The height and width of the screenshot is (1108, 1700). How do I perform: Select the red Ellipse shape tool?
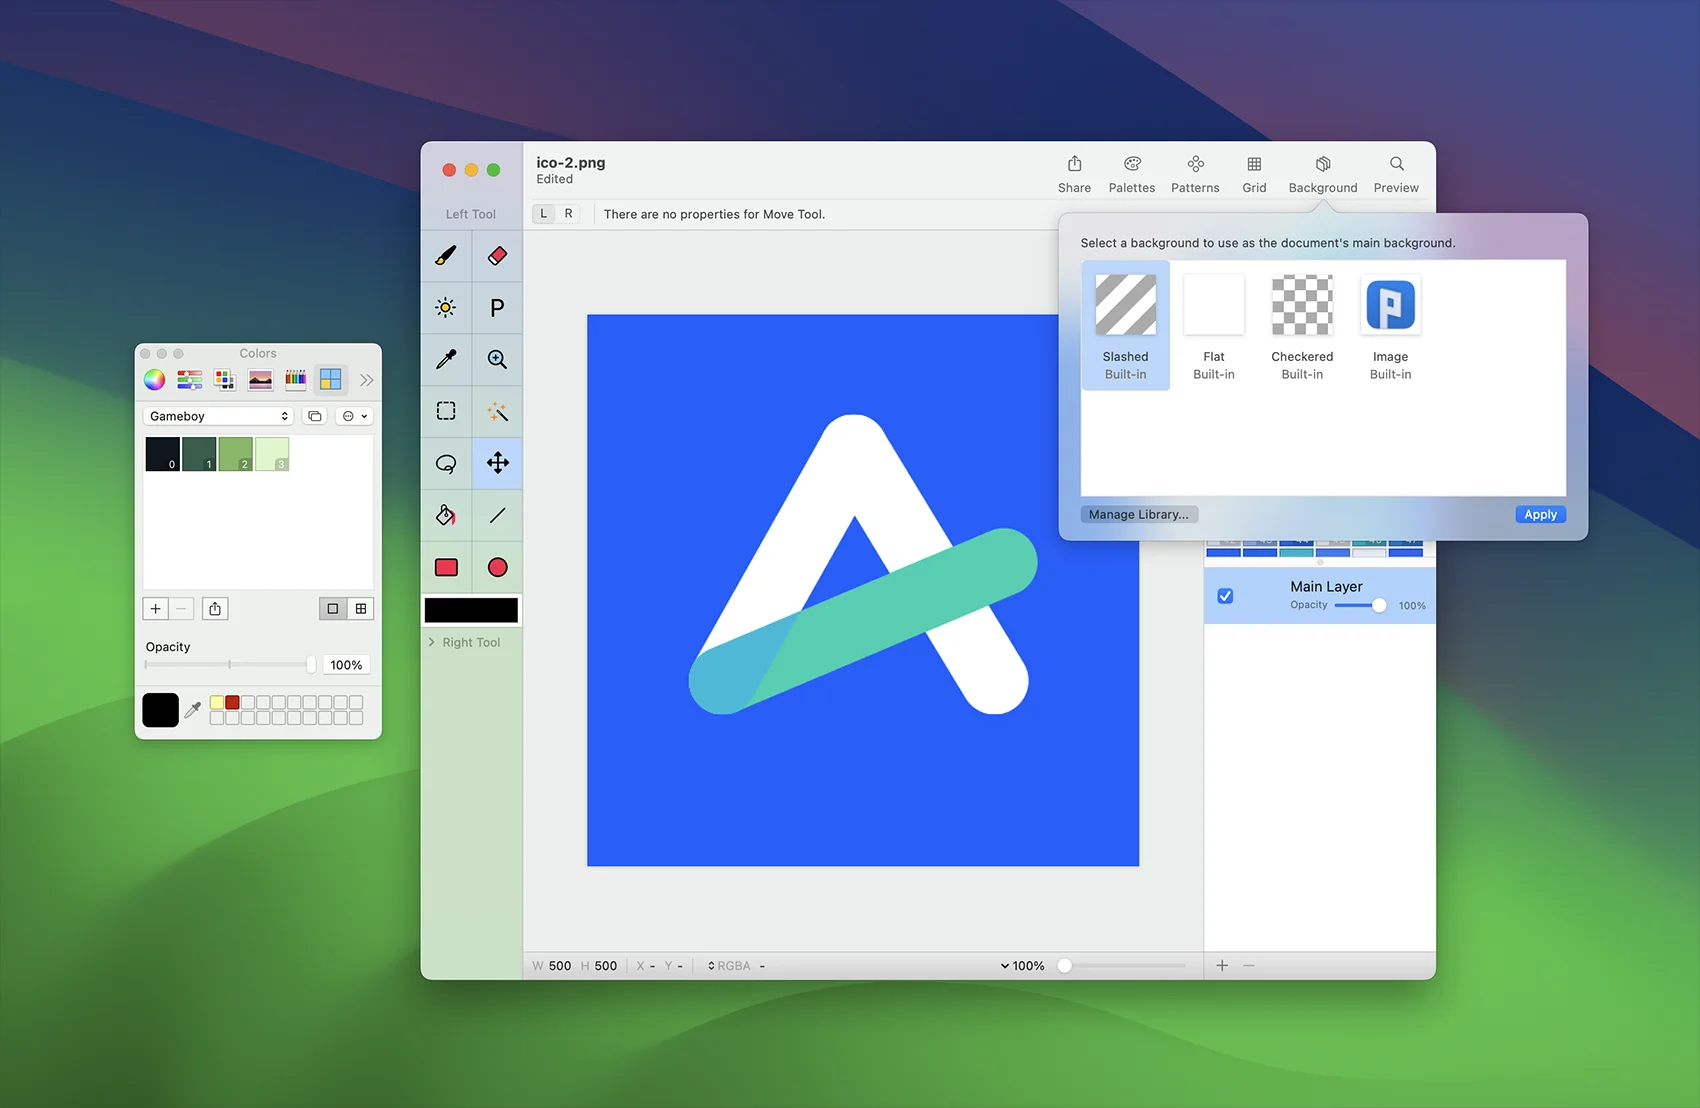[x=497, y=567]
